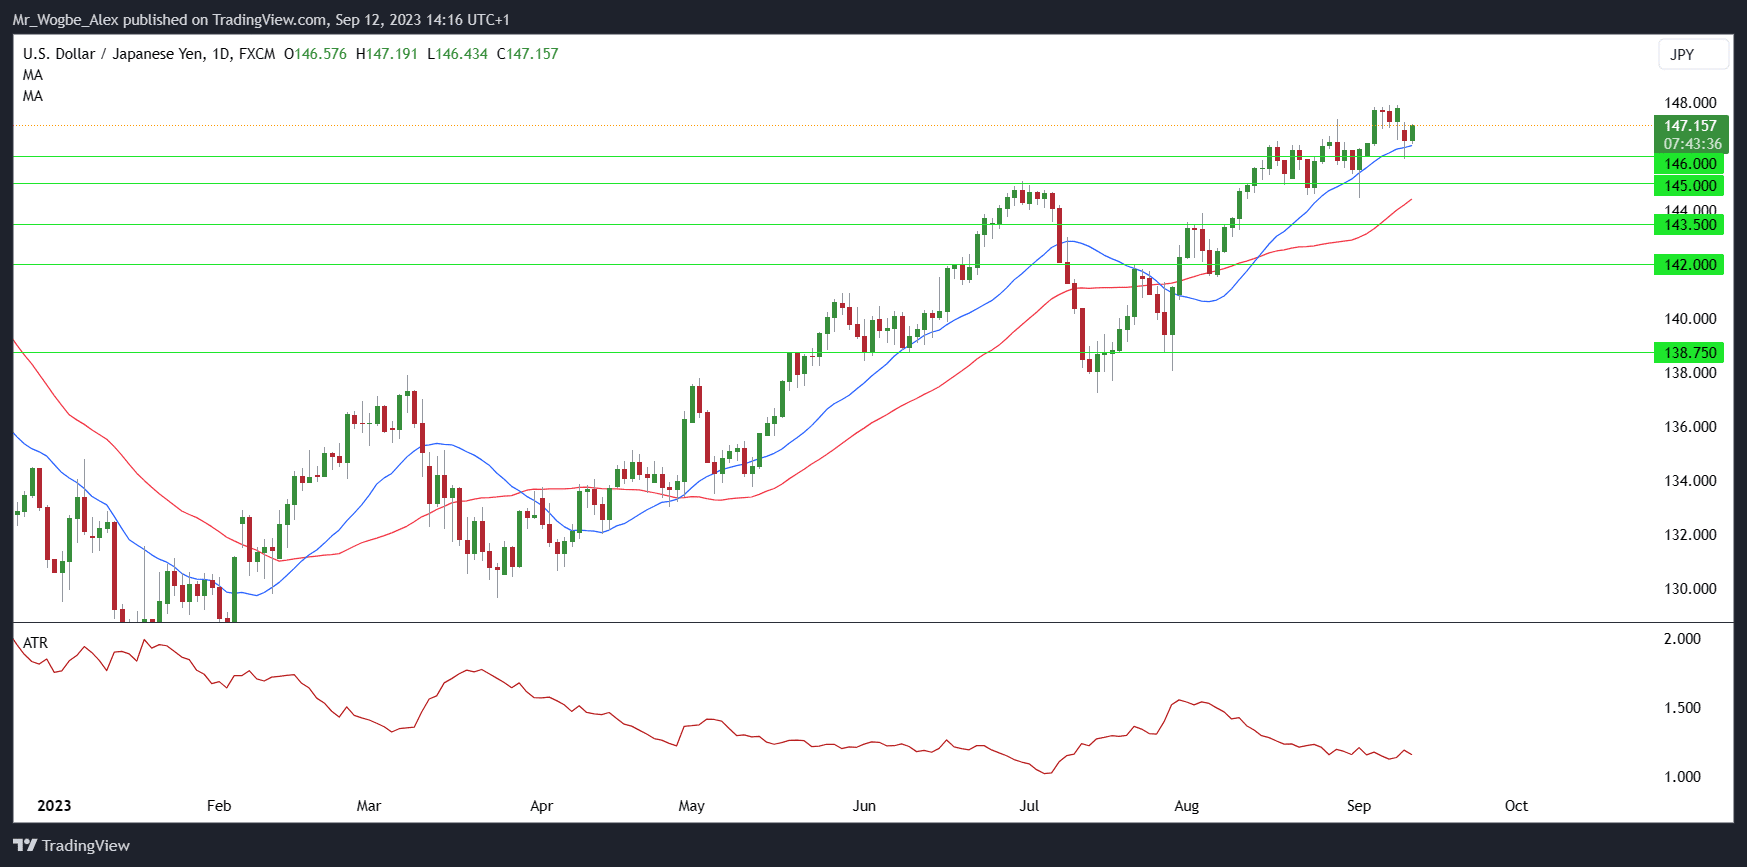Click the ATR 1.500 axis value
Image resolution: width=1747 pixels, height=867 pixels.
coord(1682,708)
